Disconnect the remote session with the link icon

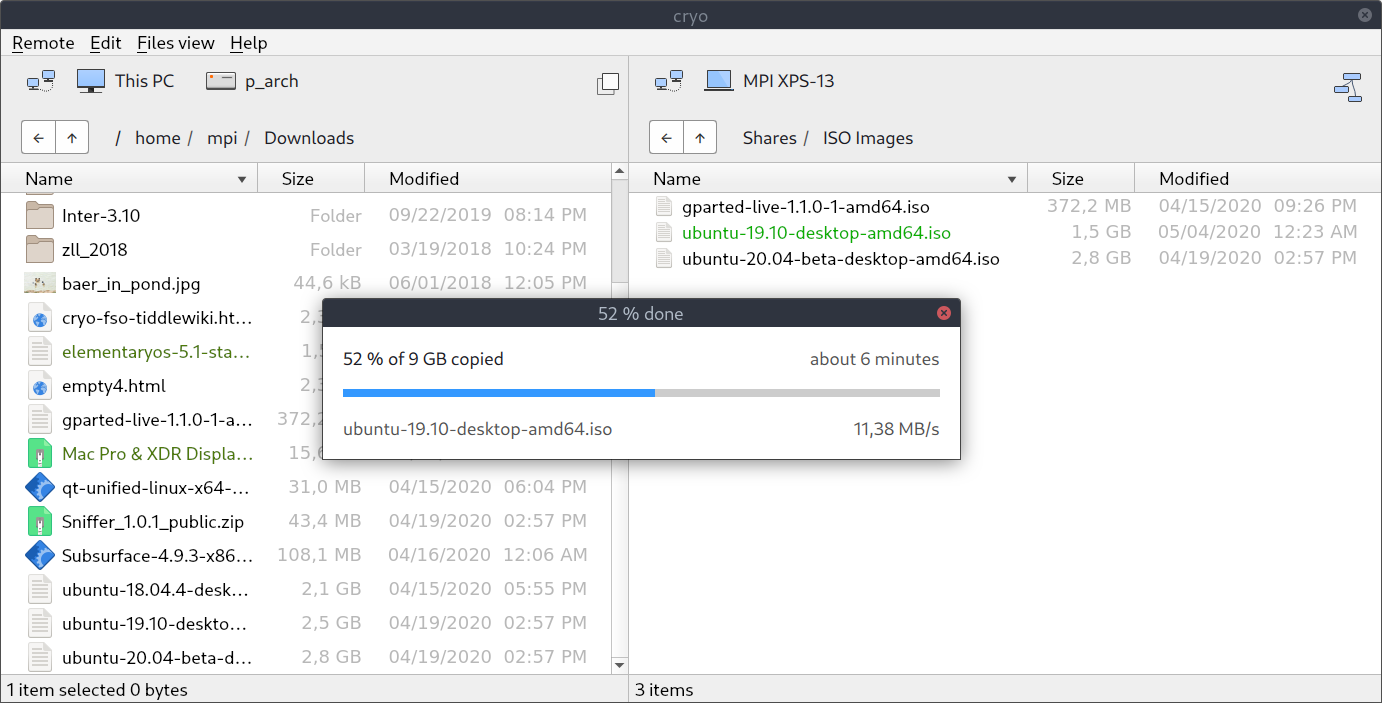point(1348,88)
